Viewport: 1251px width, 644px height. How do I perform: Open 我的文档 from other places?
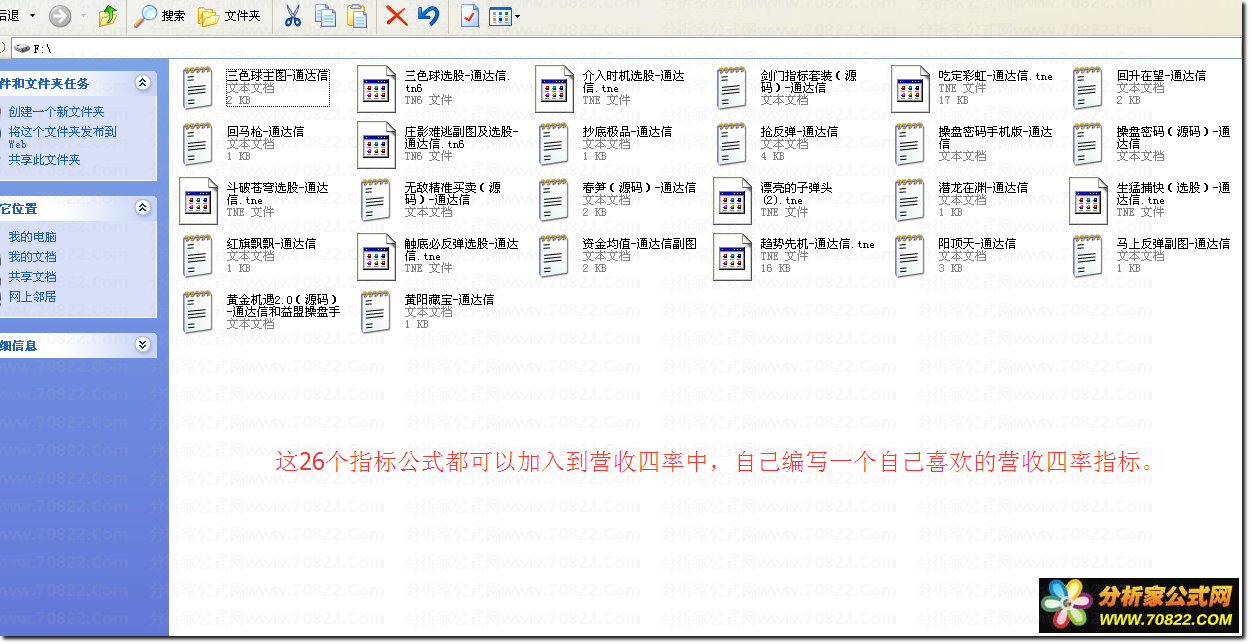pos(32,257)
